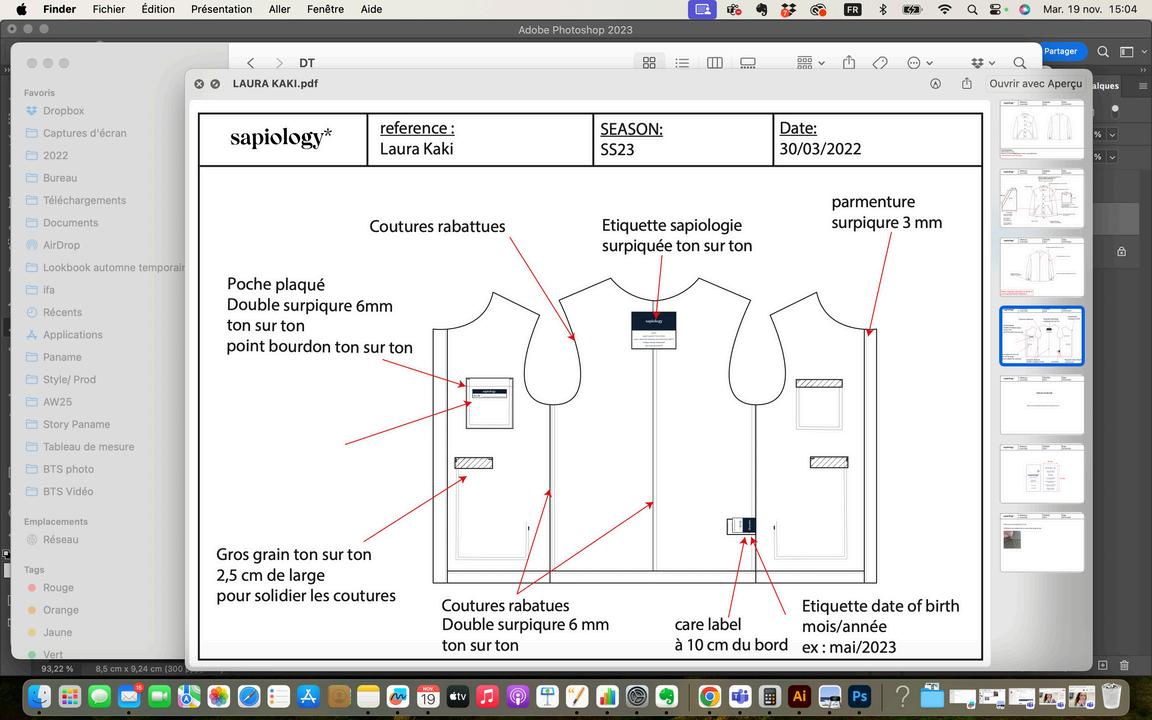
Task: Open the Finder group-by dropdown
Action: tap(810, 63)
